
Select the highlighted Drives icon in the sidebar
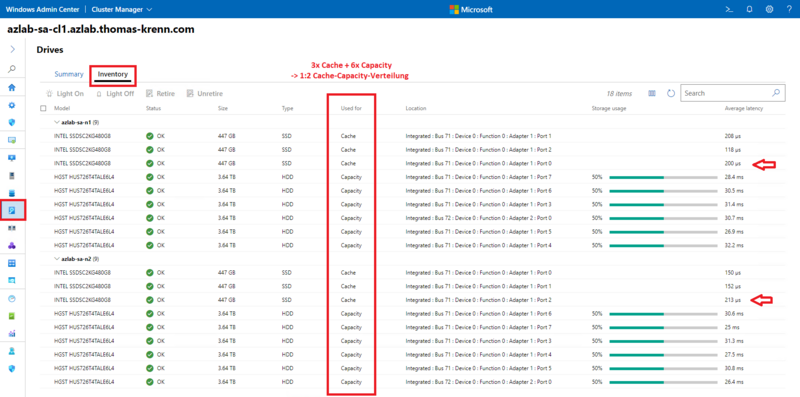click(12, 210)
